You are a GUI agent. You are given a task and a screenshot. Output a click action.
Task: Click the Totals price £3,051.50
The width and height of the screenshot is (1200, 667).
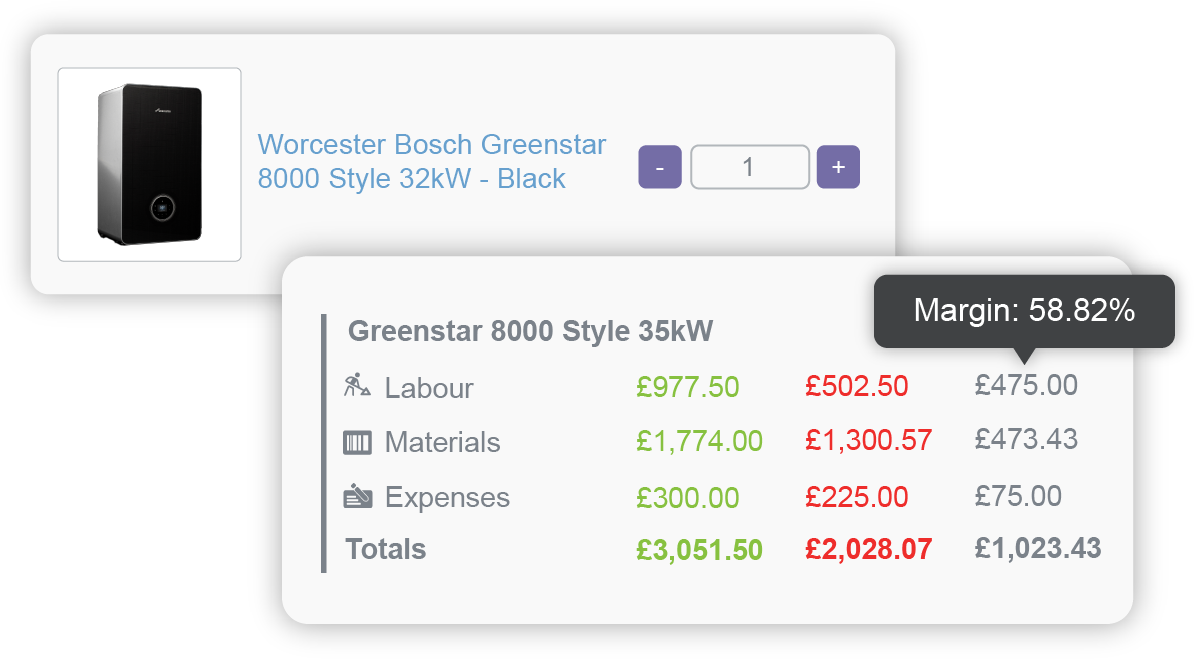click(699, 550)
